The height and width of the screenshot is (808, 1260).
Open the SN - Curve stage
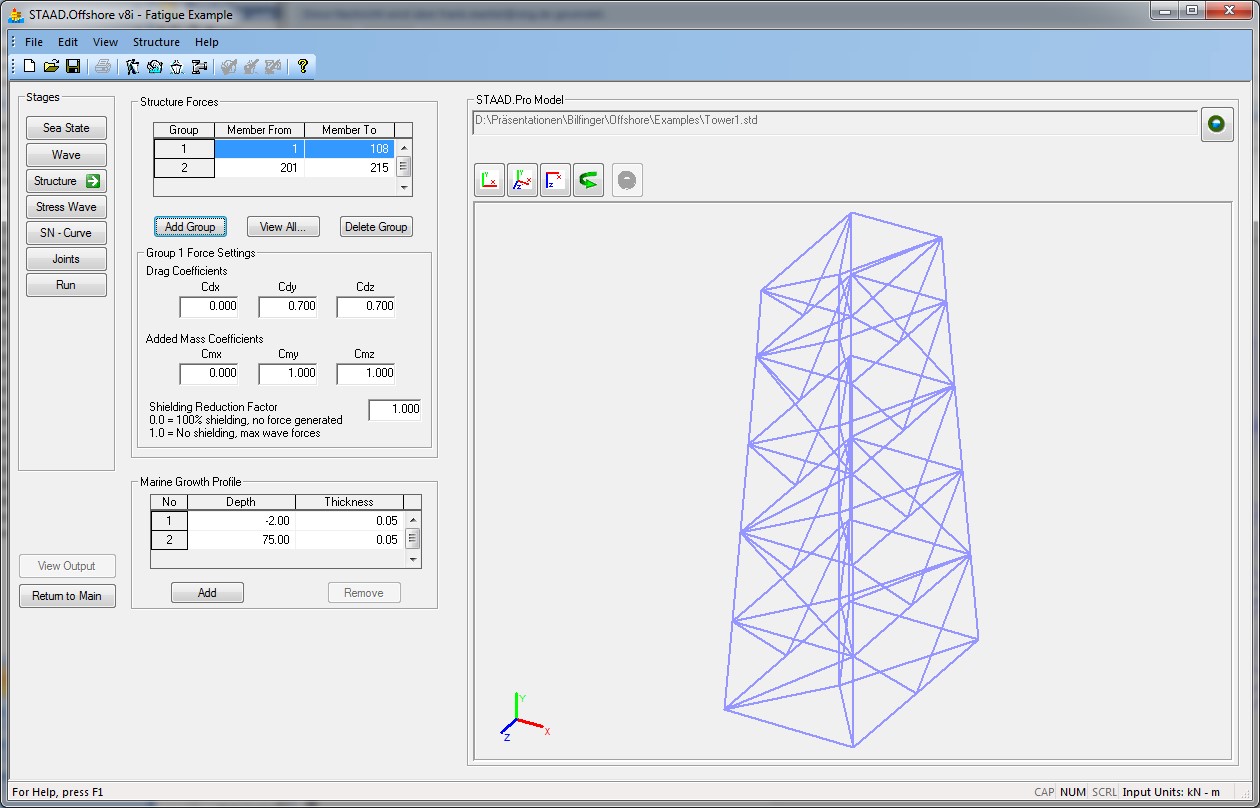66,233
